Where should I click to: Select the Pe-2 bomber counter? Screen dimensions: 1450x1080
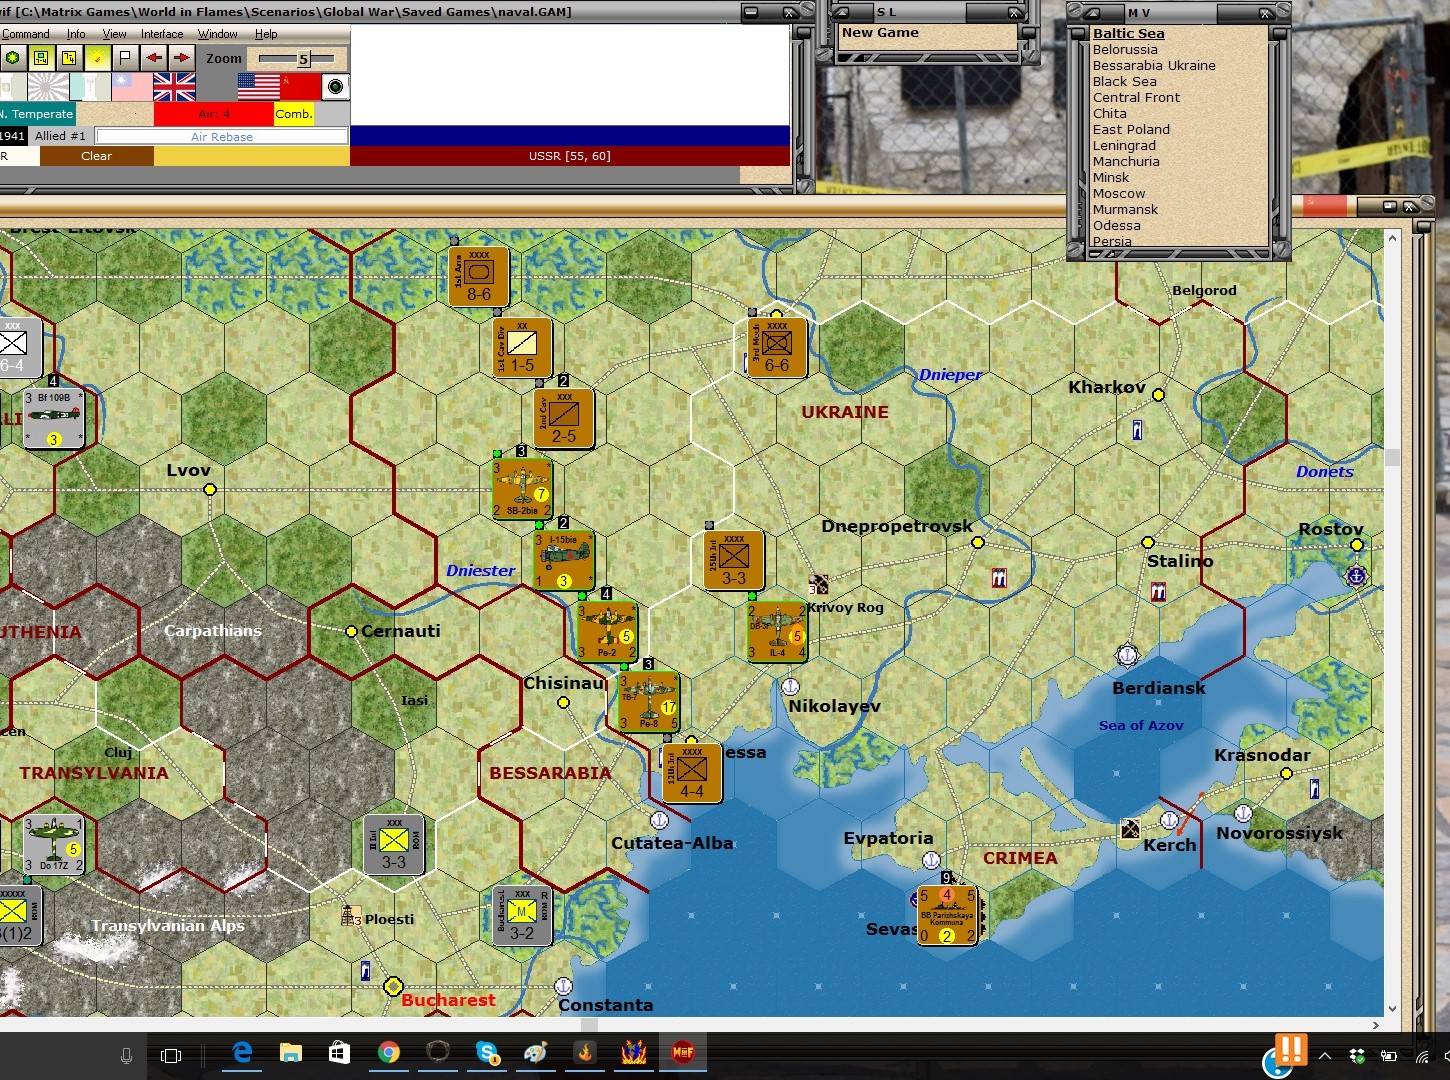click(607, 631)
